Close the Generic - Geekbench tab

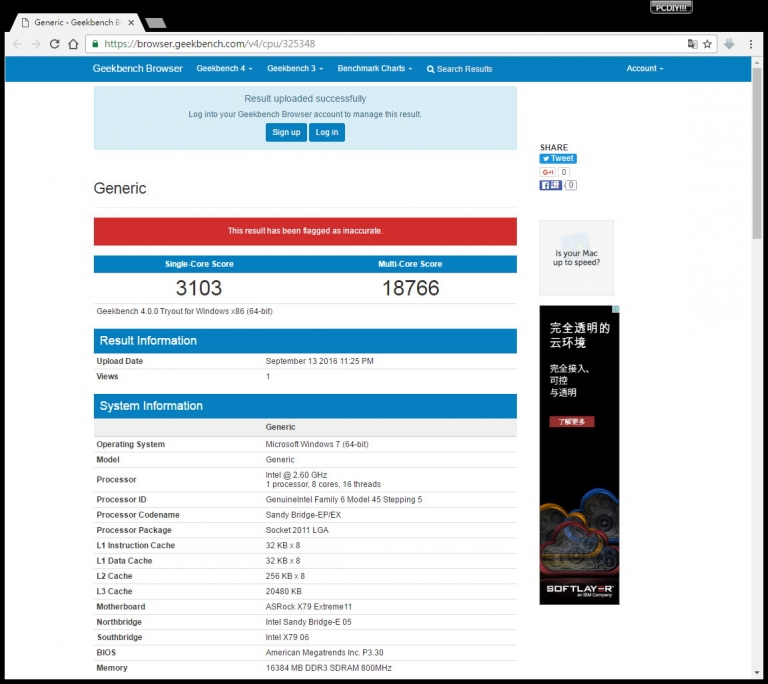pos(131,23)
